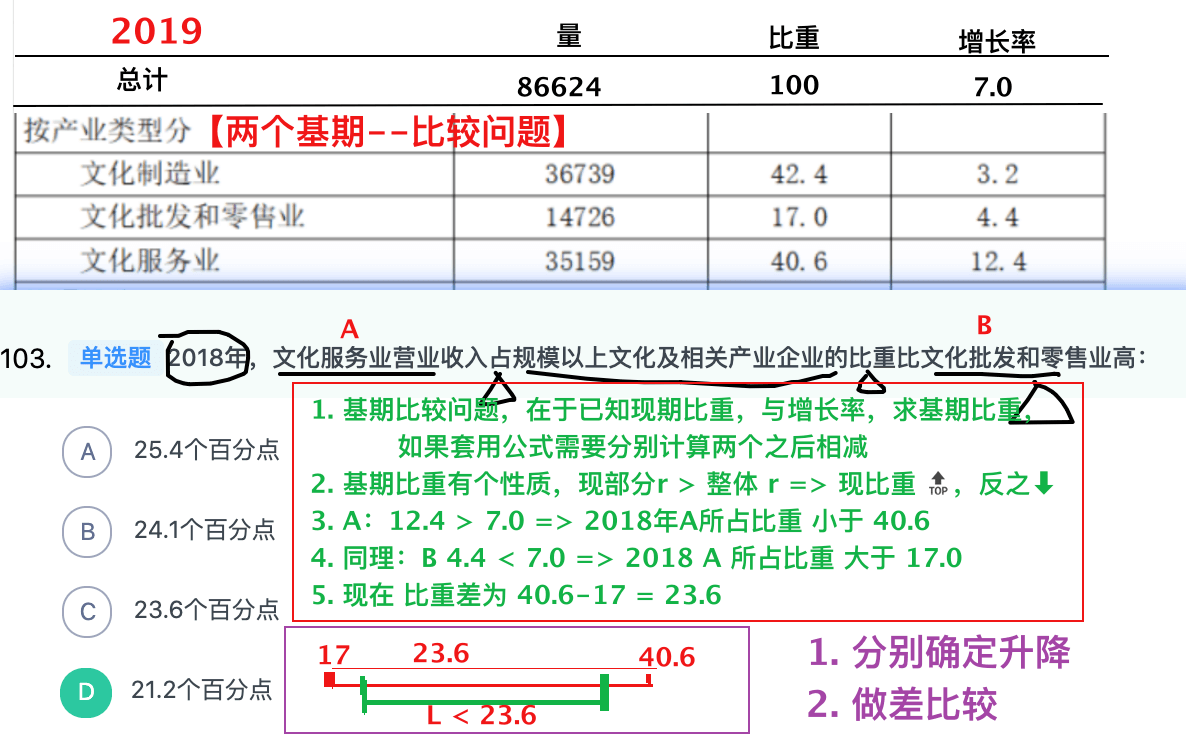Click the 比重 column header
The width and height of the screenshot is (1186, 742).
(794, 39)
